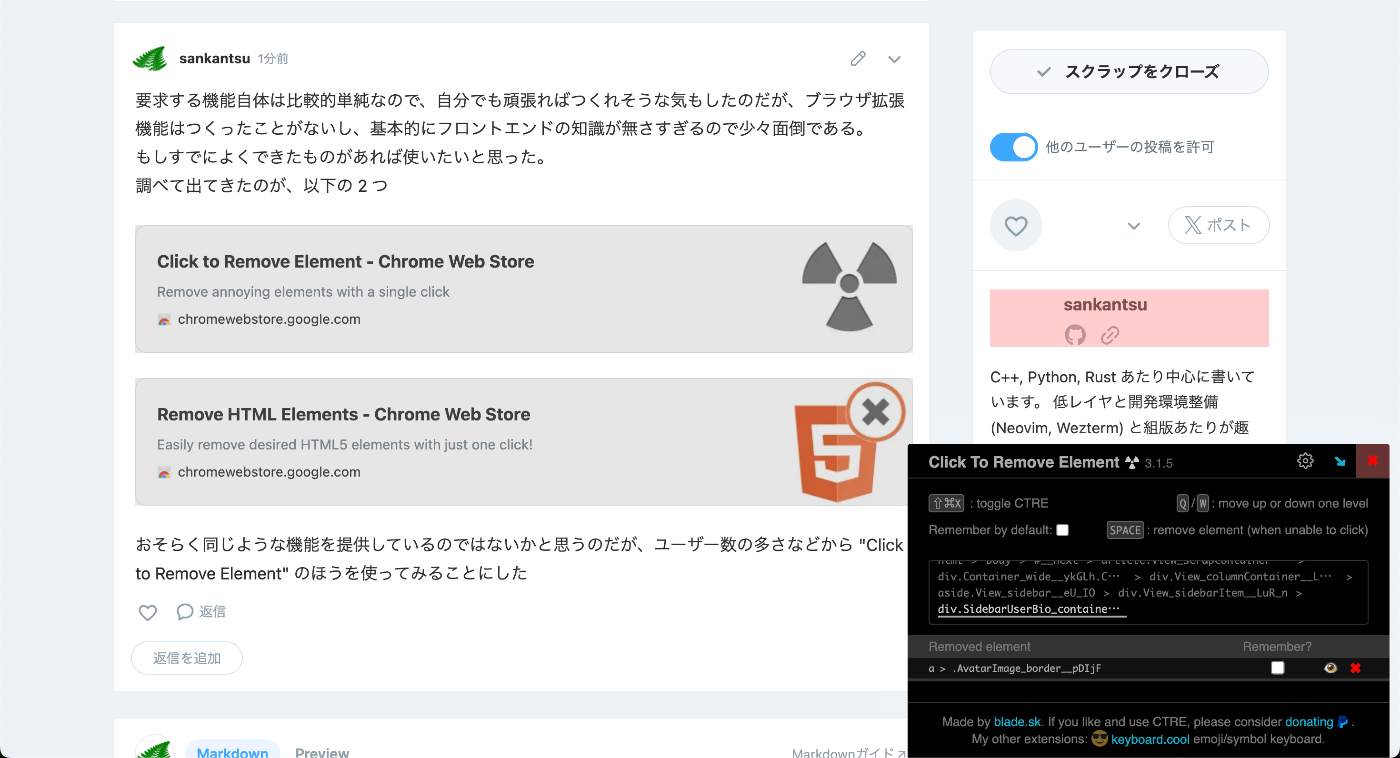Open sankantsu profile name in sidebar
The height and width of the screenshot is (758, 1400).
1105,304
